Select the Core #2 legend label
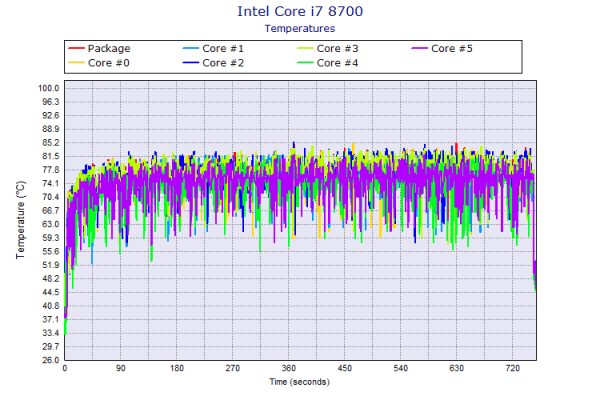 tap(223, 63)
